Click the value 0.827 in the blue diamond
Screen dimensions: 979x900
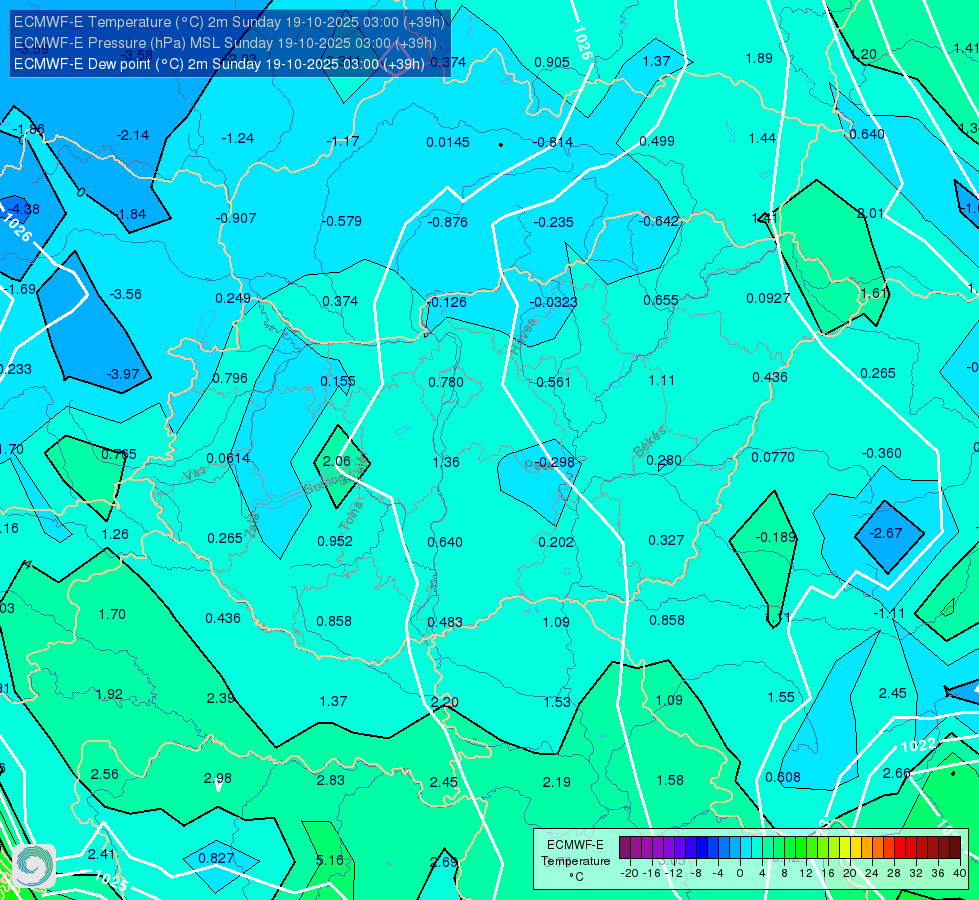point(216,858)
